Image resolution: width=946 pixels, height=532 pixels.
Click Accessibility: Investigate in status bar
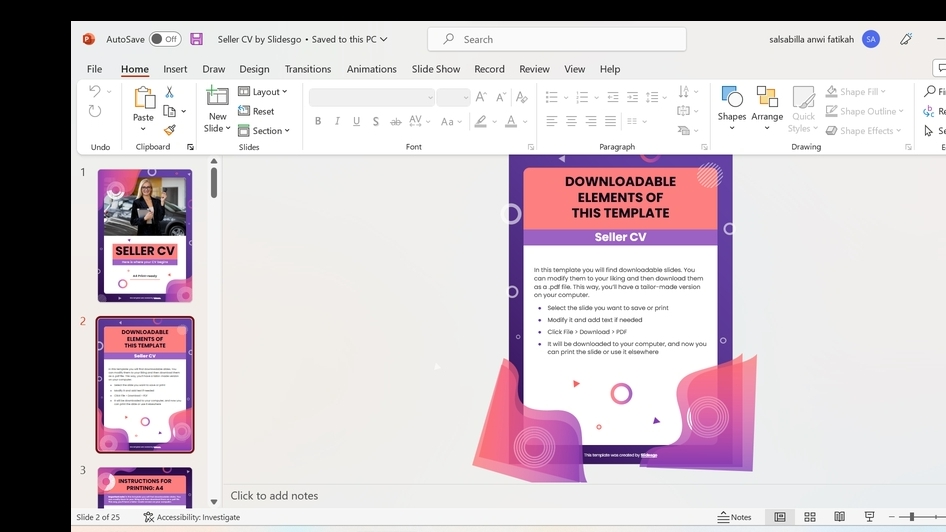click(191, 517)
